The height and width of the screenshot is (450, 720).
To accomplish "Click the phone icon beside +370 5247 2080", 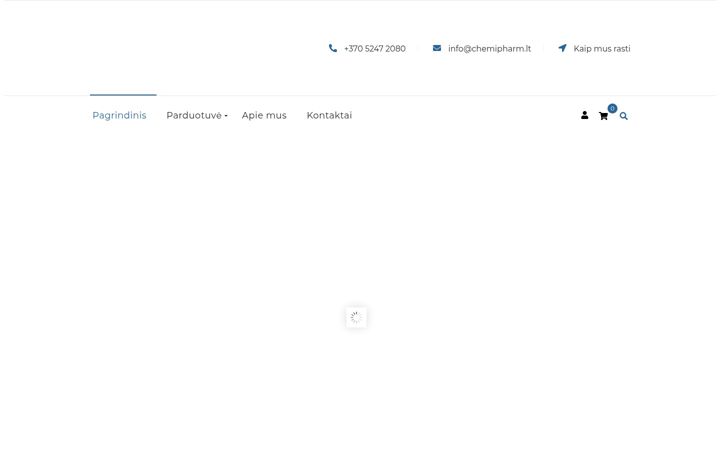I will tap(332, 48).
